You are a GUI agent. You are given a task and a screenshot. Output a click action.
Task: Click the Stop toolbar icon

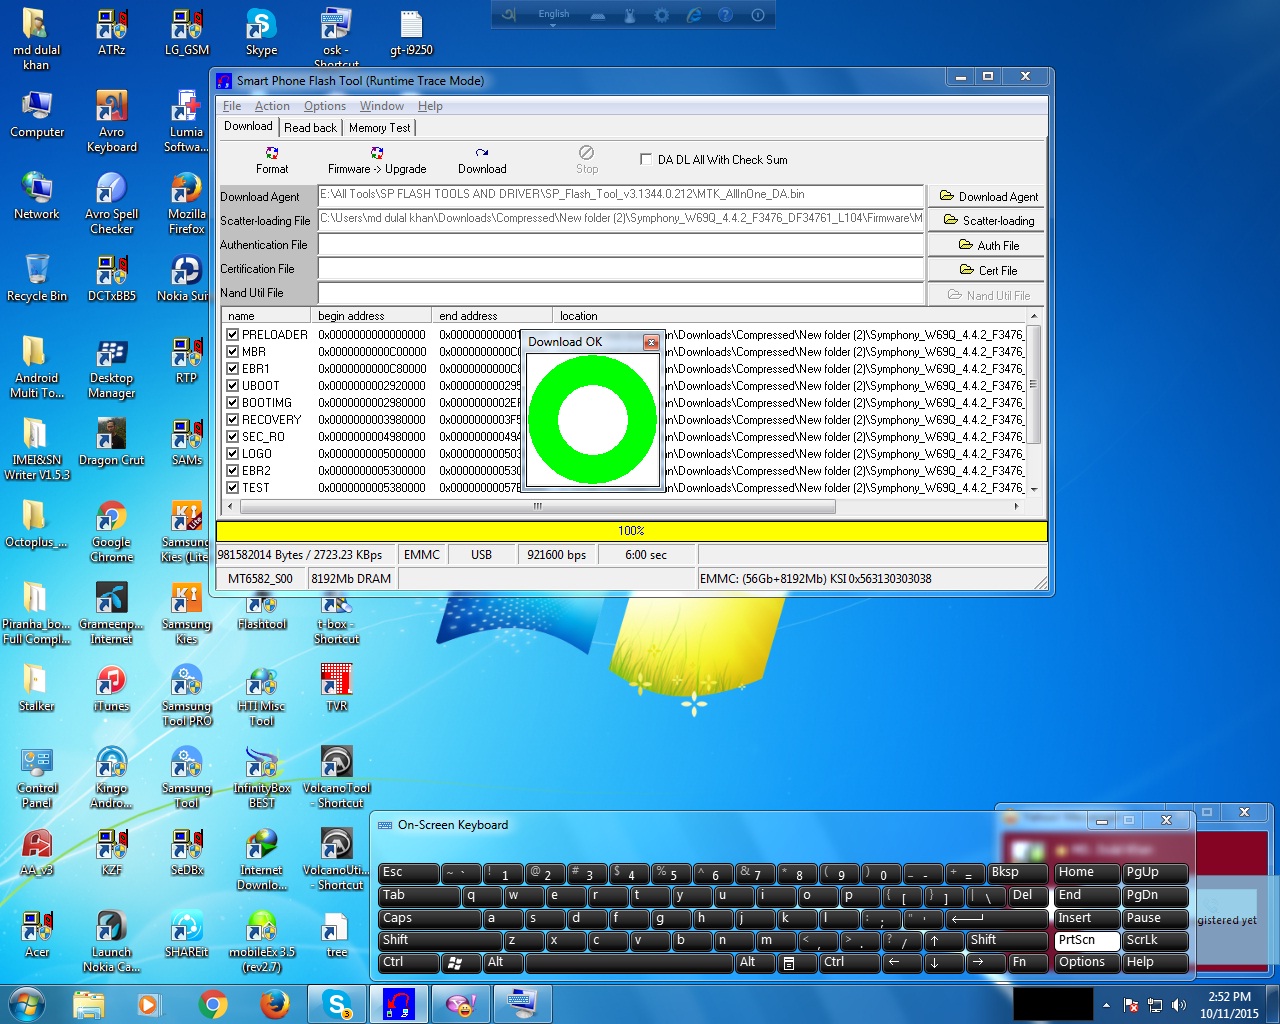tap(587, 160)
